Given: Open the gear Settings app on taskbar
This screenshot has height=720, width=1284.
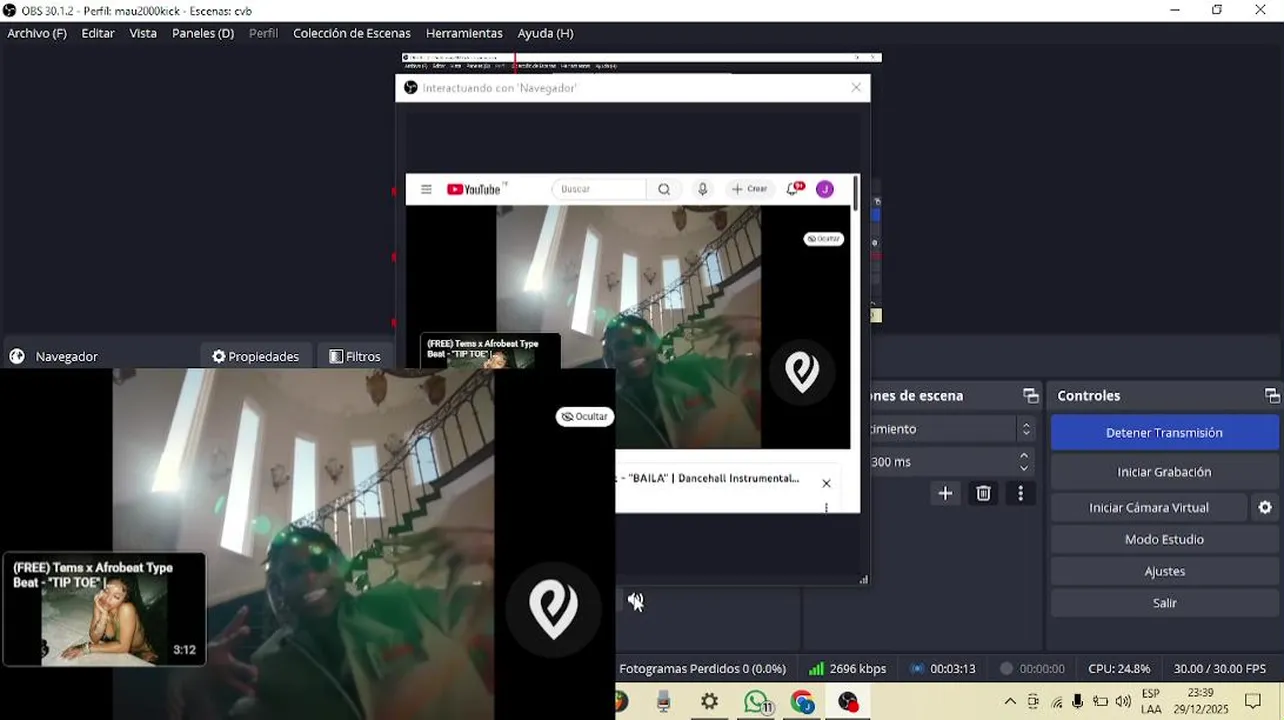Looking at the screenshot, I should click(x=710, y=702).
